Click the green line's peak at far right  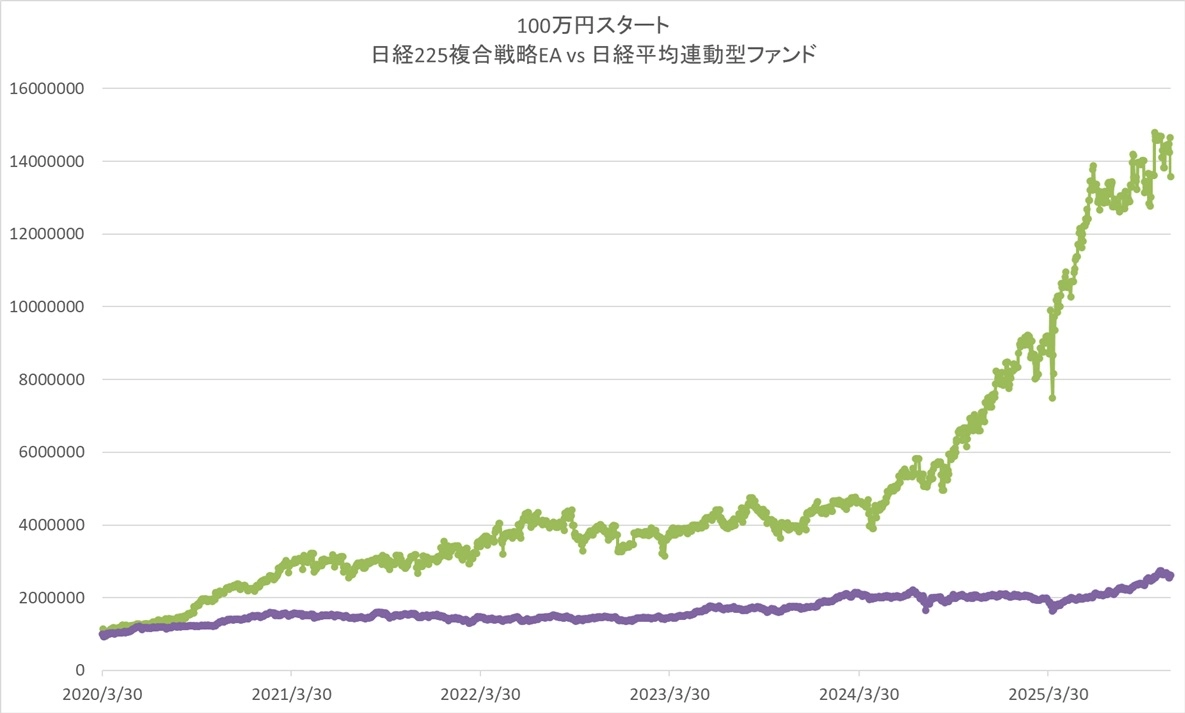coord(1155,133)
